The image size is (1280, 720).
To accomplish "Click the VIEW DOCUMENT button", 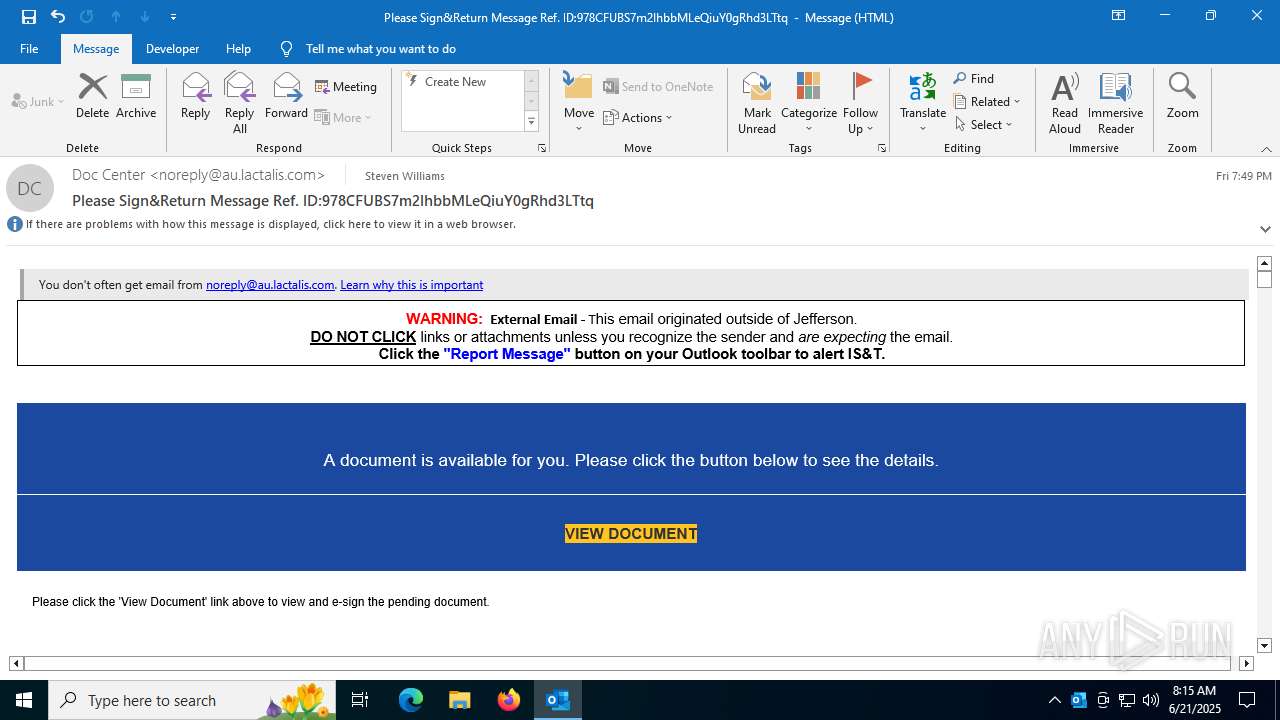I will [x=631, y=534].
